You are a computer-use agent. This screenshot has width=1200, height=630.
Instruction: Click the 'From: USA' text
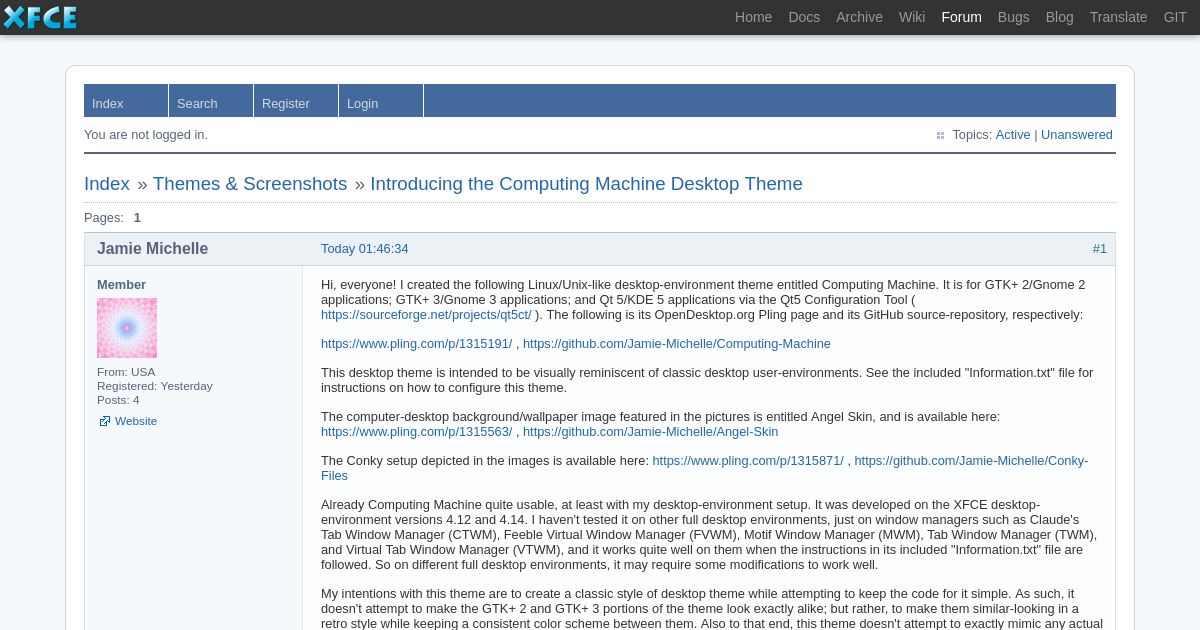[126, 372]
